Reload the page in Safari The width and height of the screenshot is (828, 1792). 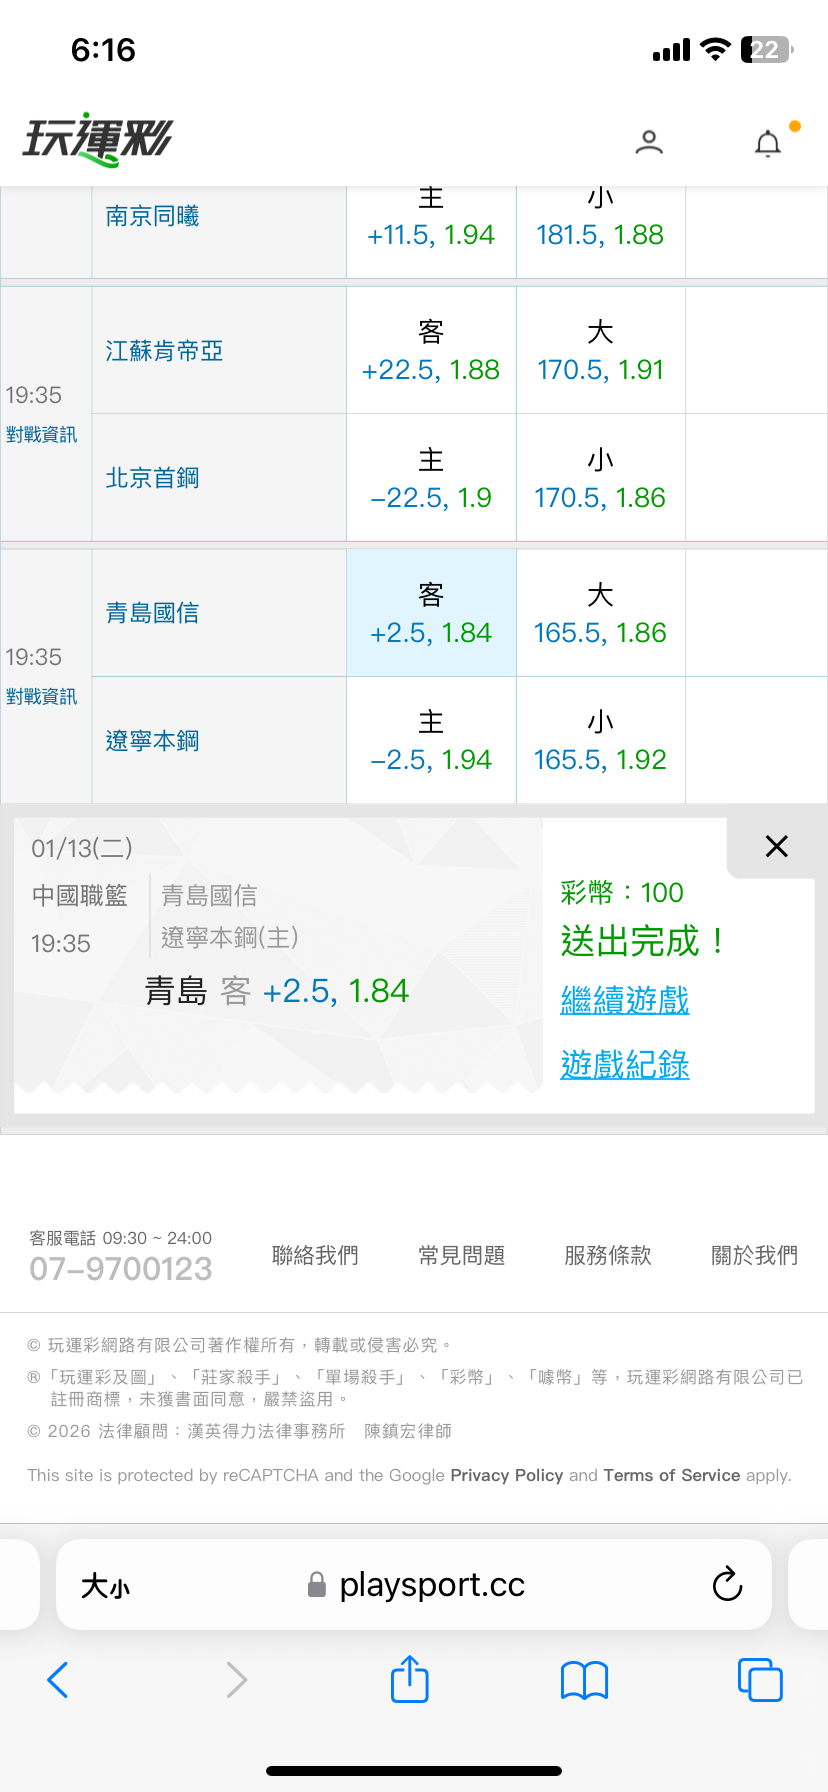pos(727,1584)
